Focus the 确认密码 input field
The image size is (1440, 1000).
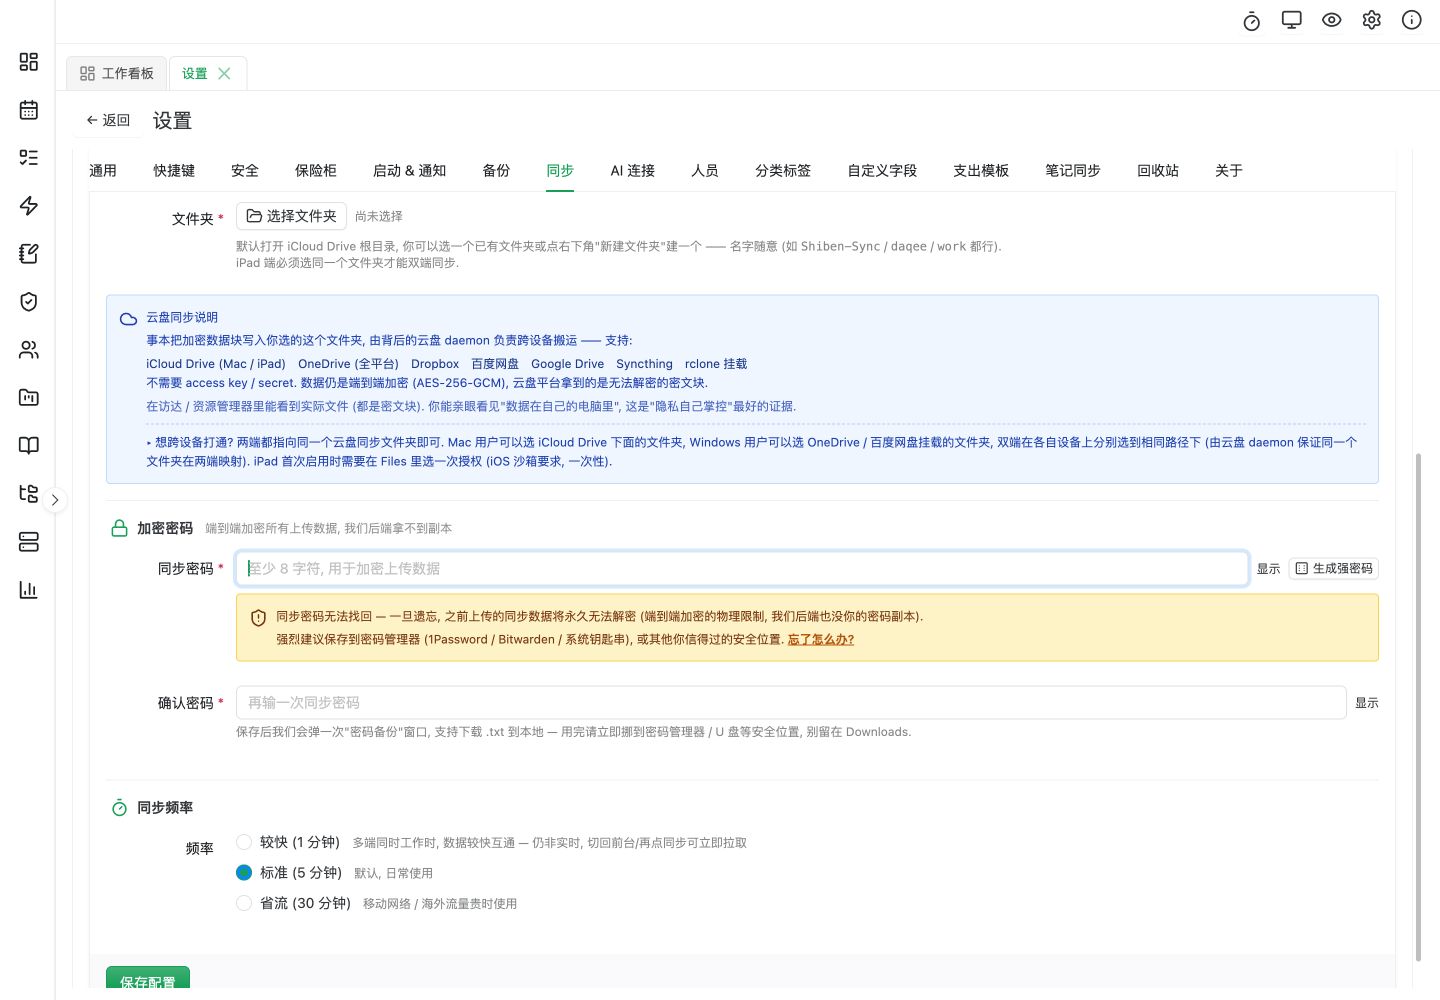[x=791, y=703]
